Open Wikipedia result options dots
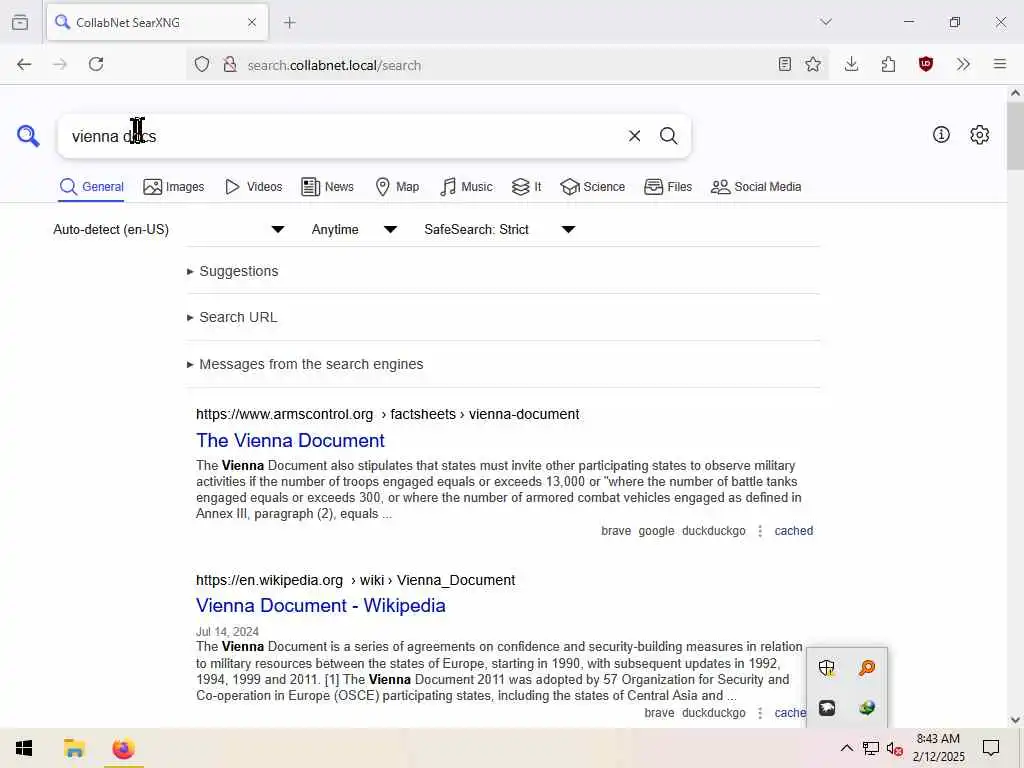Image resolution: width=1024 pixels, height=768 pixels. (760, 712)
